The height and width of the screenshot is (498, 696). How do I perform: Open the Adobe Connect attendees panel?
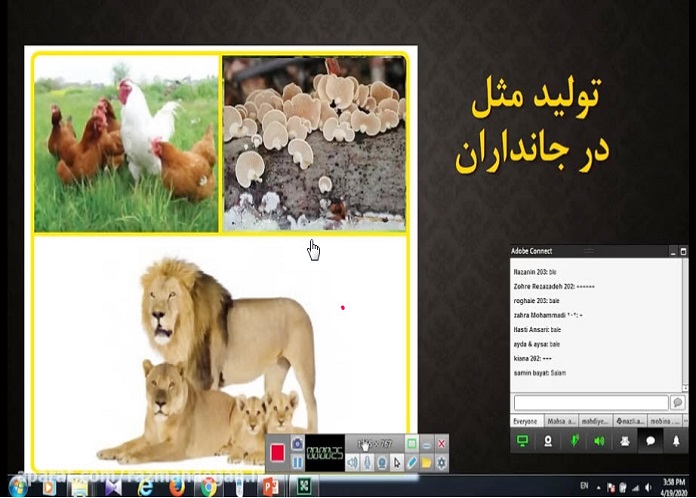625,441
